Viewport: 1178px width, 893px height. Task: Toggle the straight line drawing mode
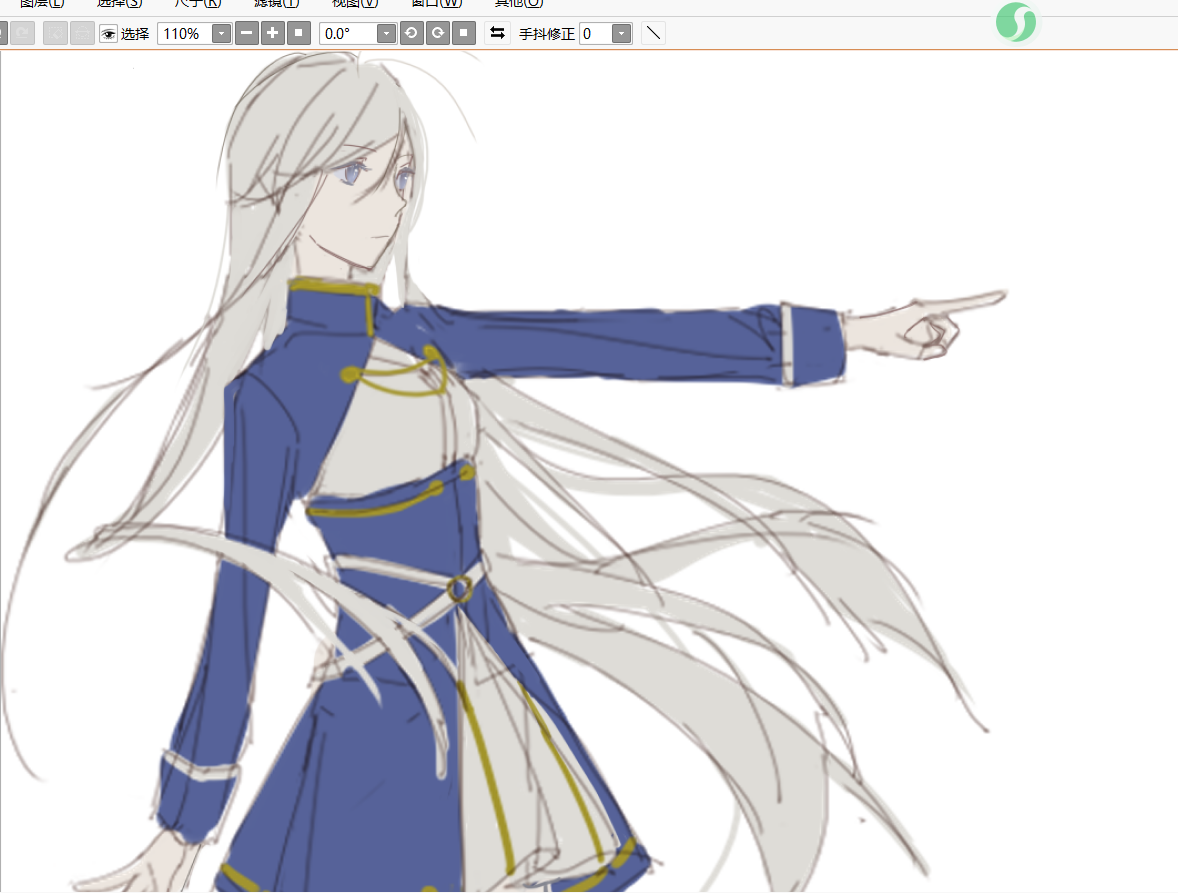(653, 33)
